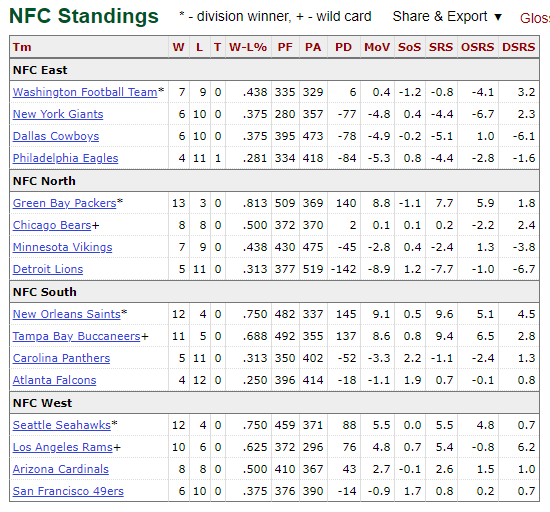Screen dimensions: 550x512
Task: Sort table by PA column header
Action: (x=313, y=47)
